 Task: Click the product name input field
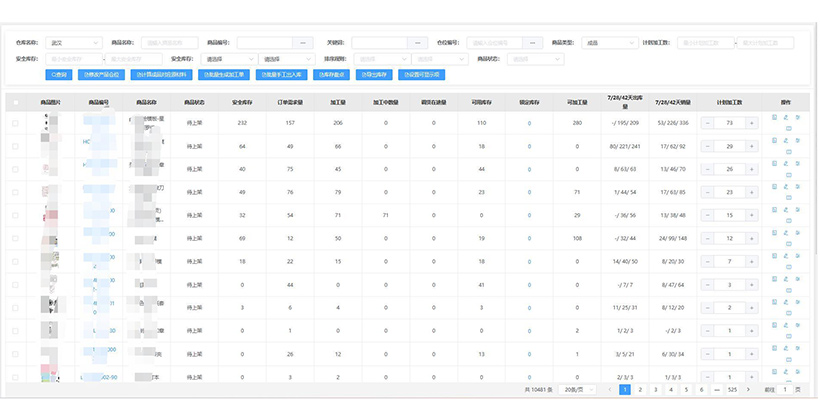168,43
